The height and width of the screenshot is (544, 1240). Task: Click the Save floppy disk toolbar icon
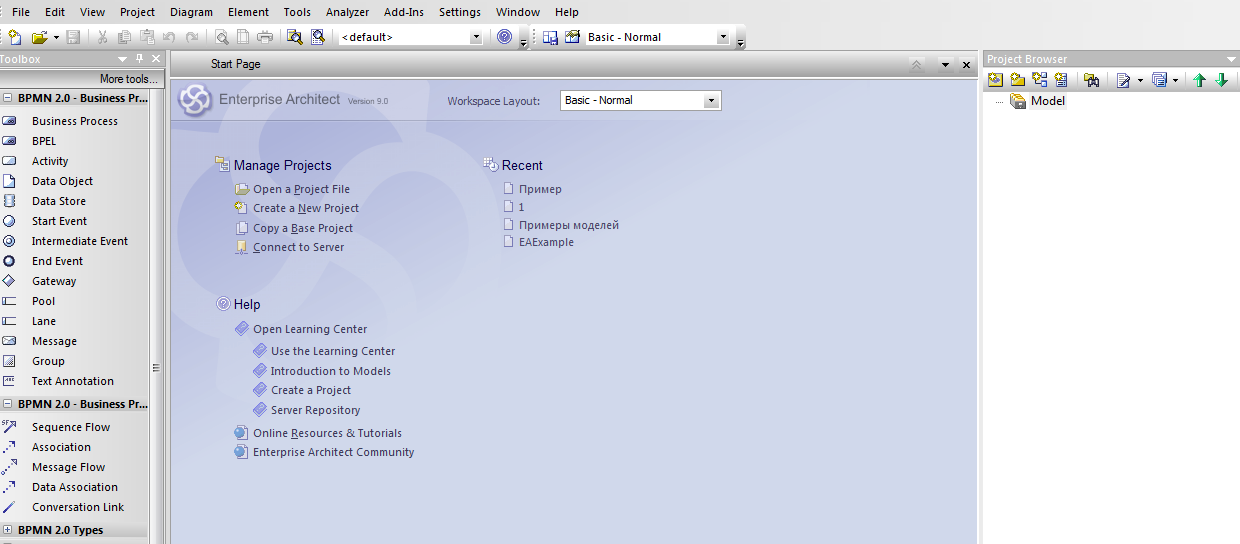[73, 37]
